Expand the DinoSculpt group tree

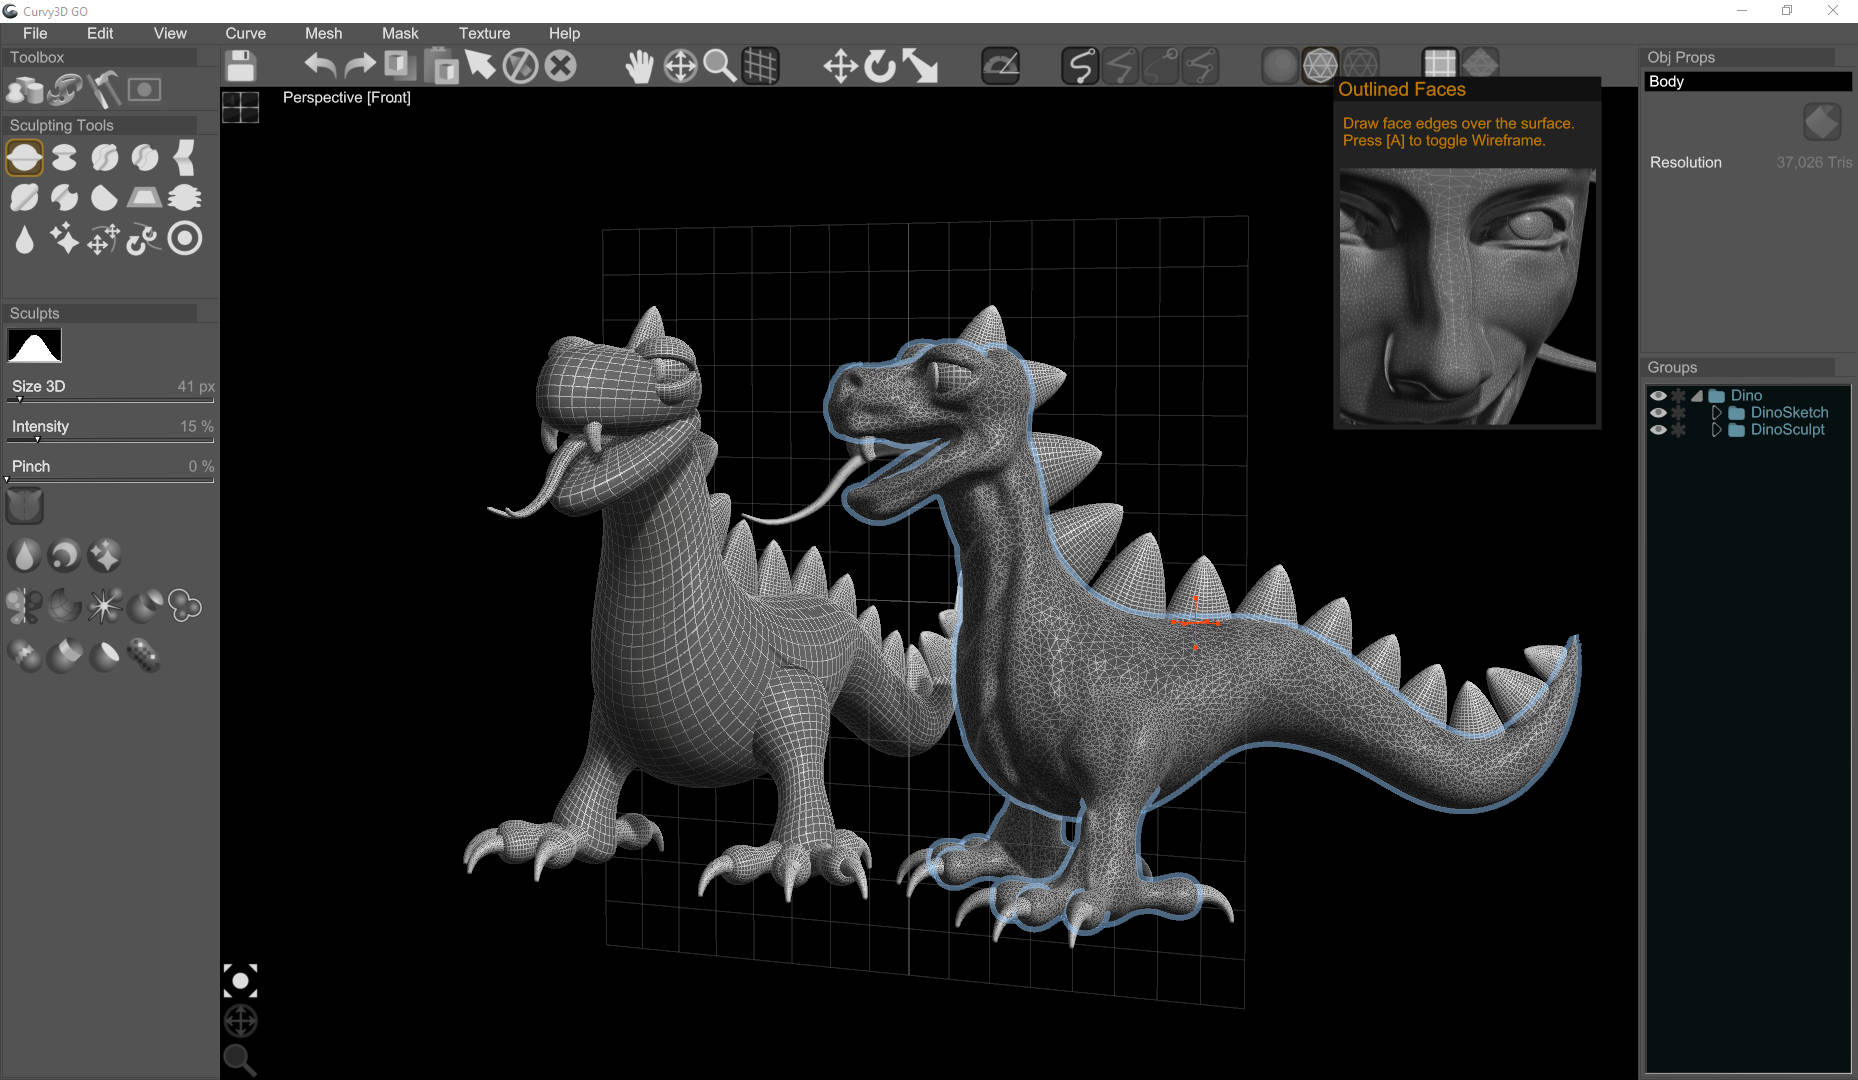[x=1716, y=430]
